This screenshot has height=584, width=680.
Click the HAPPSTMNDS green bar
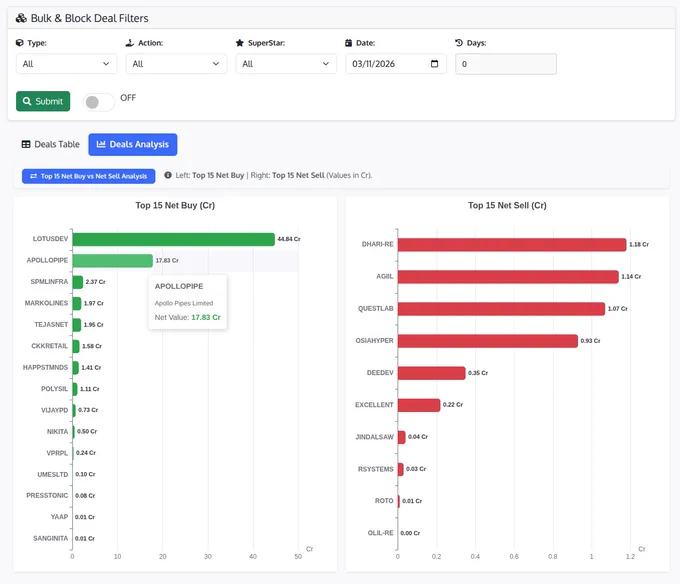[75, 368]
